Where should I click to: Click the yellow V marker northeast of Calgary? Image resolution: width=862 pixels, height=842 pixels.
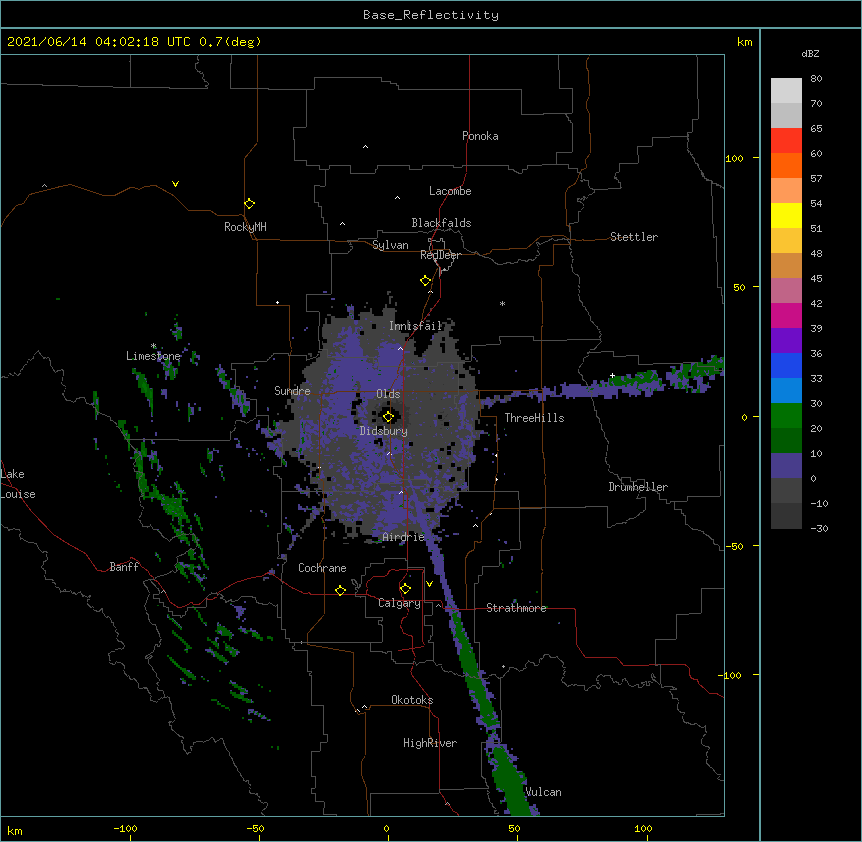coord(429,584)
